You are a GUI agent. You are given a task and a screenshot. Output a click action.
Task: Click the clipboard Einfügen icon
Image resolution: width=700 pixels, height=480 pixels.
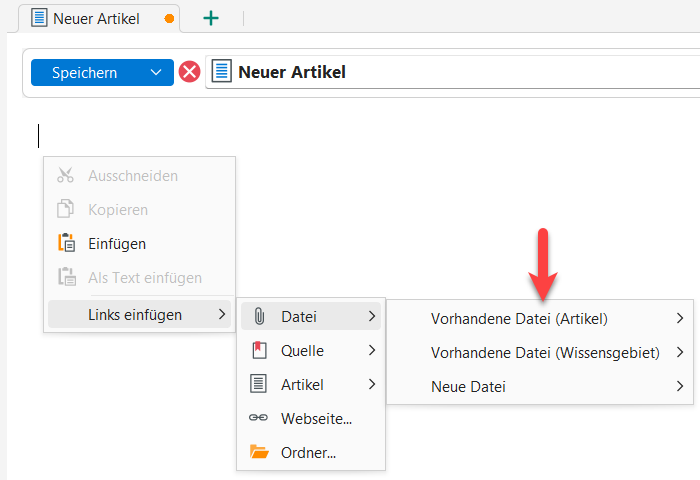66,243
